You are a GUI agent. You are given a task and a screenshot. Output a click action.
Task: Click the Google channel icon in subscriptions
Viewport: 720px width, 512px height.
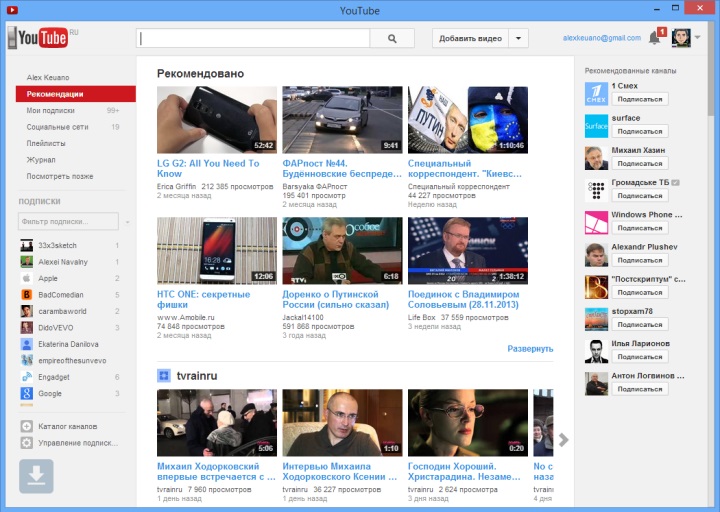coord(27,393)
